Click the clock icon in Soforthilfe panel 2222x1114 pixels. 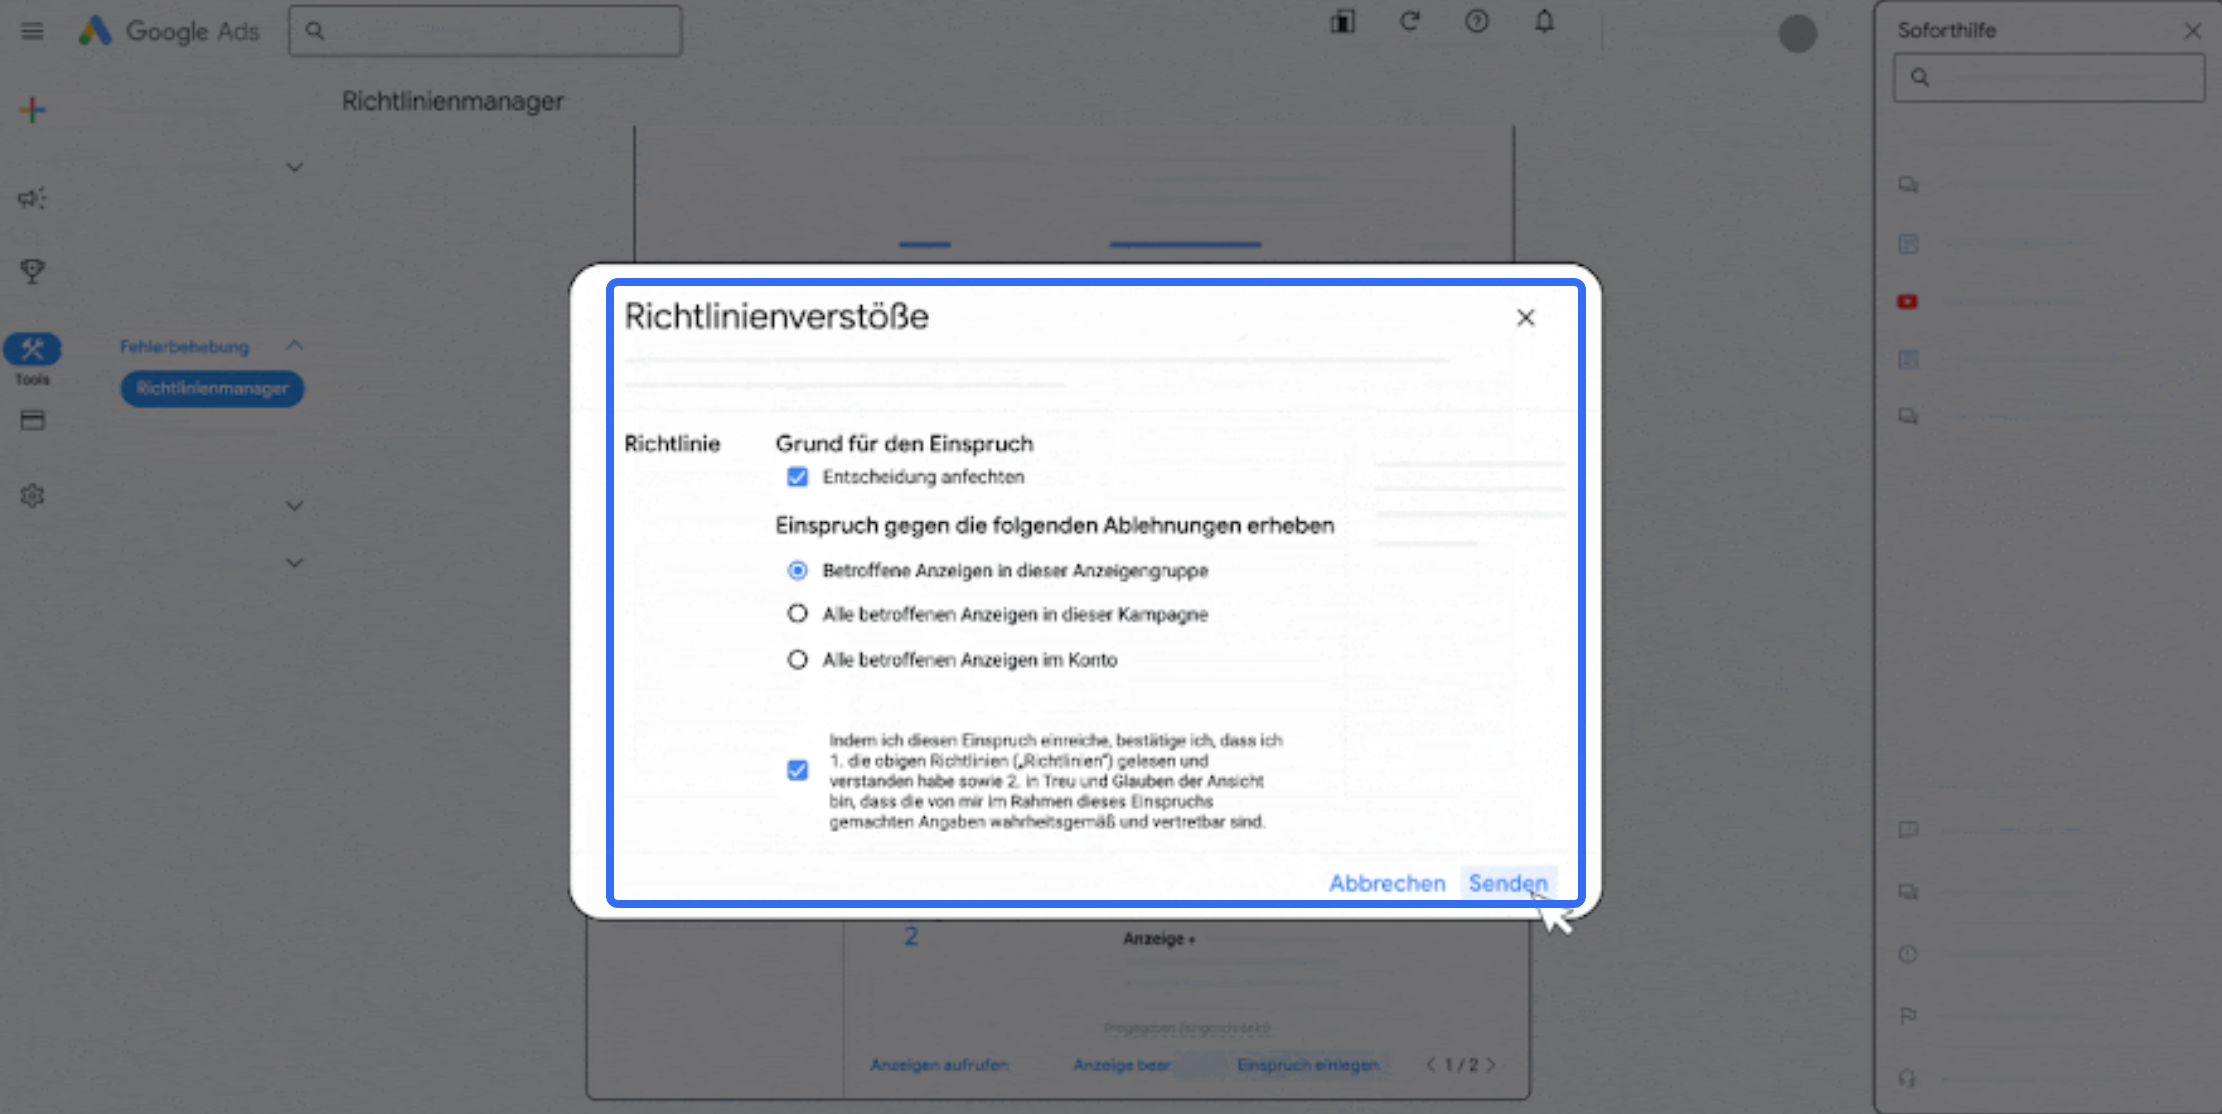pos(1908,954)
